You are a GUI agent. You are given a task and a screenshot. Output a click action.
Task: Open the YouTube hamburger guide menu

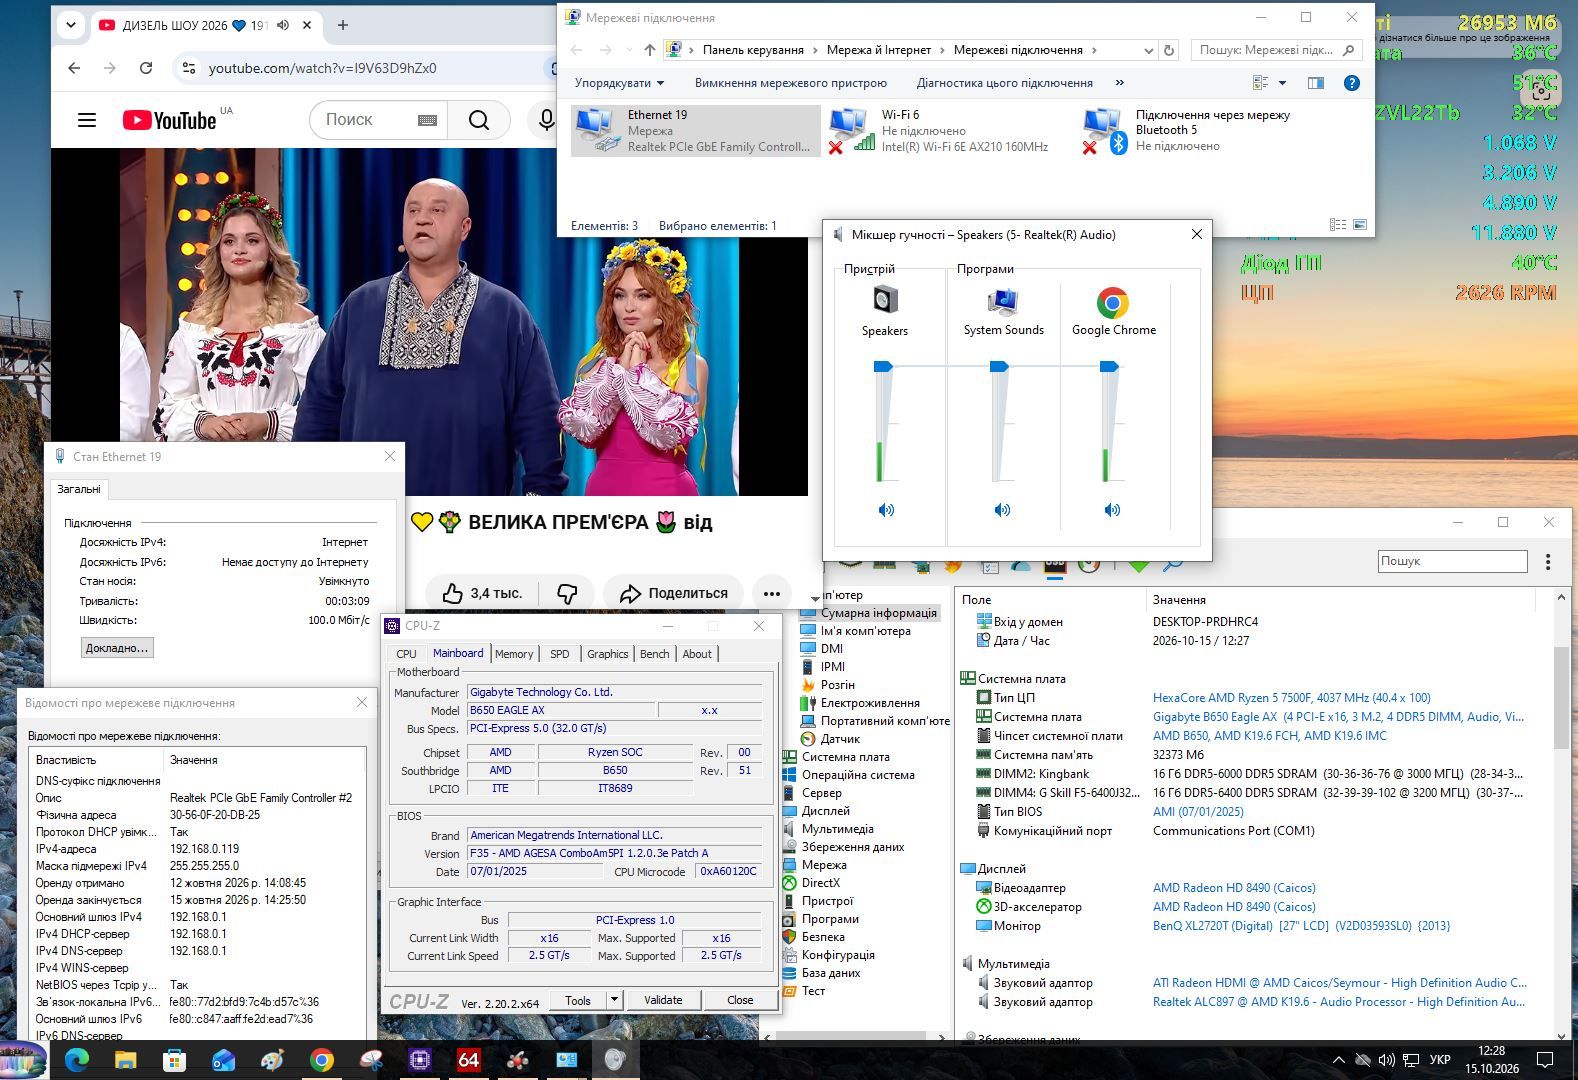coord(87,120)
